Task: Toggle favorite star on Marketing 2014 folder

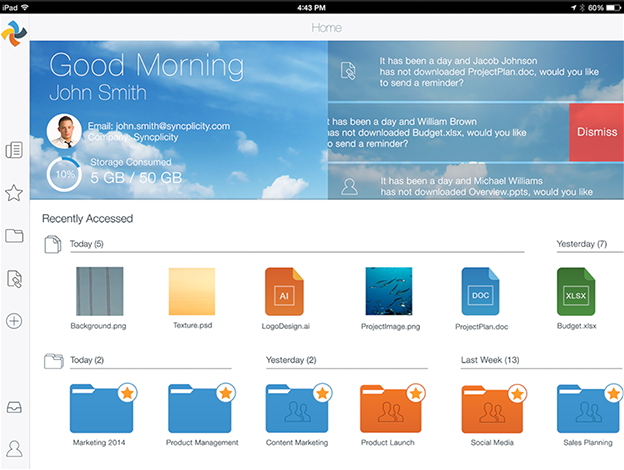Action: 127,392
